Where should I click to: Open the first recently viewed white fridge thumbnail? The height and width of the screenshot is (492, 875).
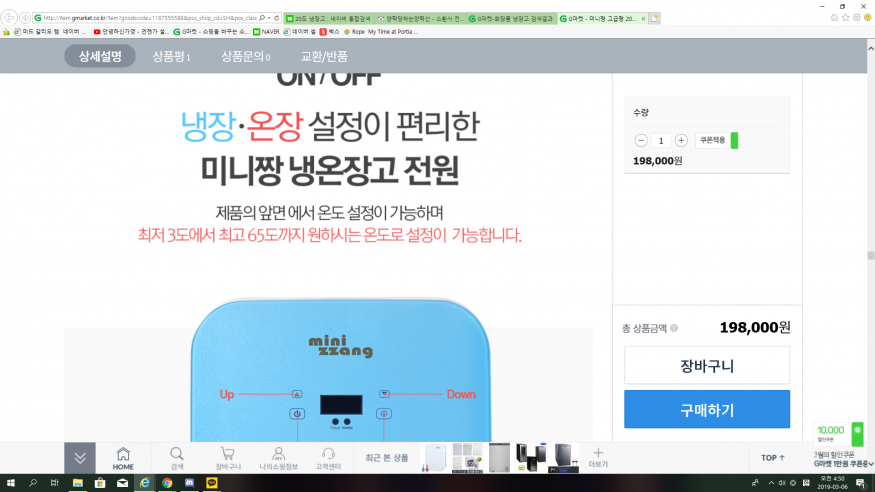[435, 458]
